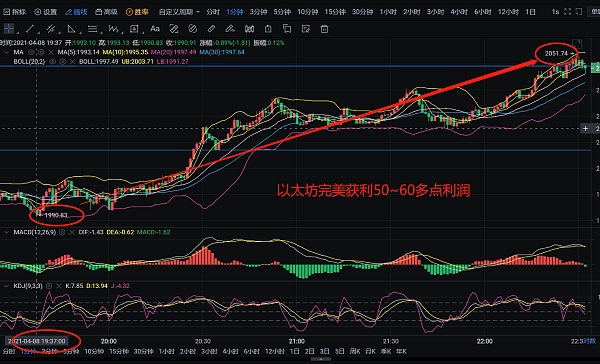Select top 3分钟 period tab
This screenshot has width=600, height=364.
coord(258,12)
